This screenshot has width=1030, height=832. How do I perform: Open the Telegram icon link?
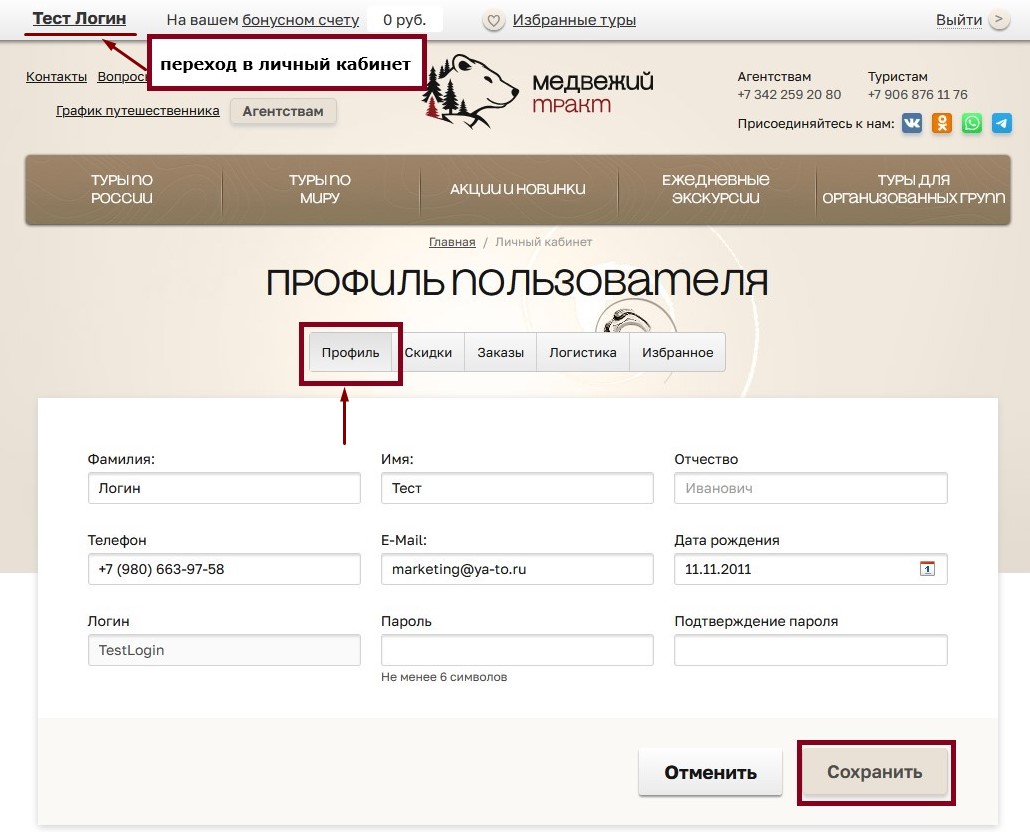(1001, 123)
